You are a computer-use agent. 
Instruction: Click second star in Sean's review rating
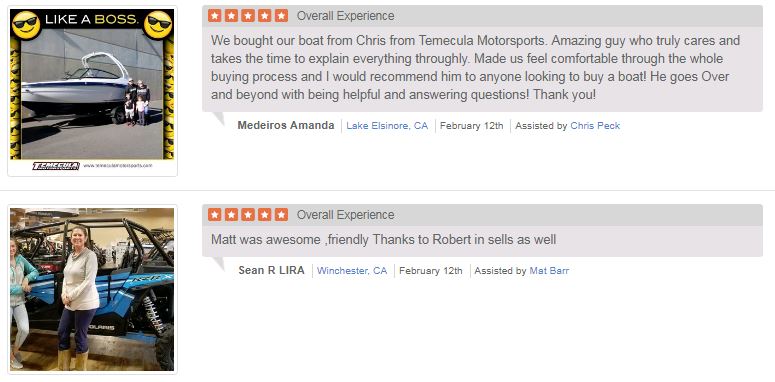(x=231, y=214)
